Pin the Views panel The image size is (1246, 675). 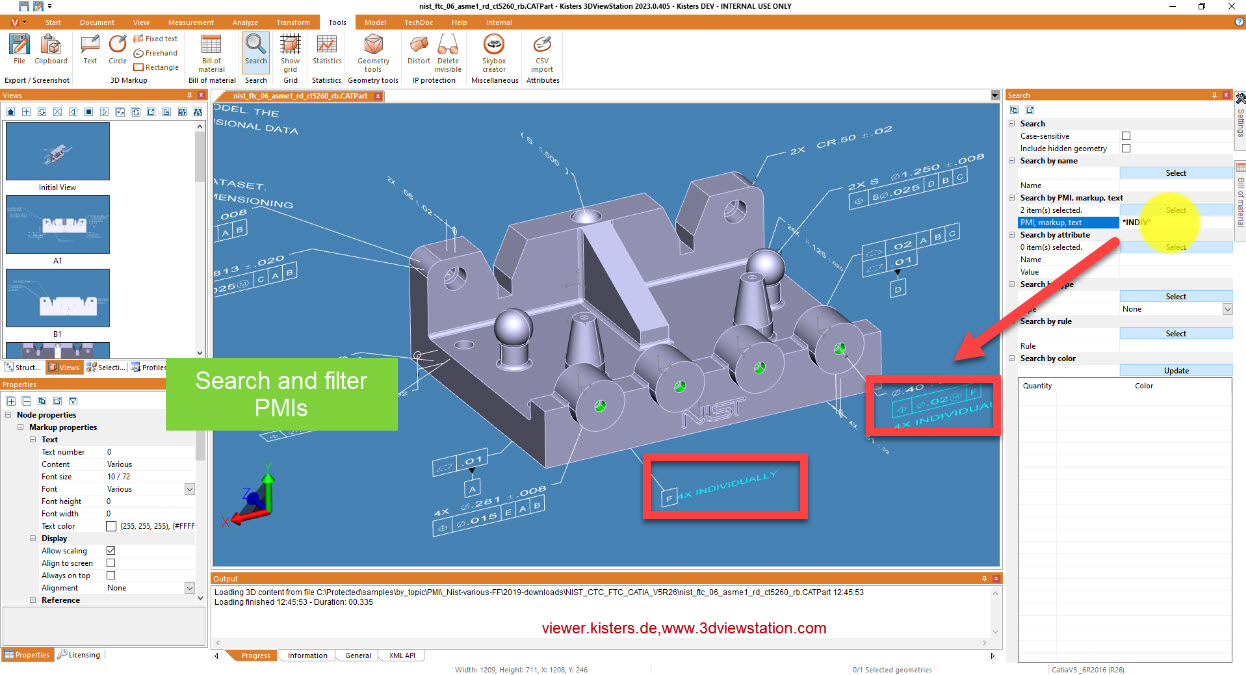tap(189, 95)
